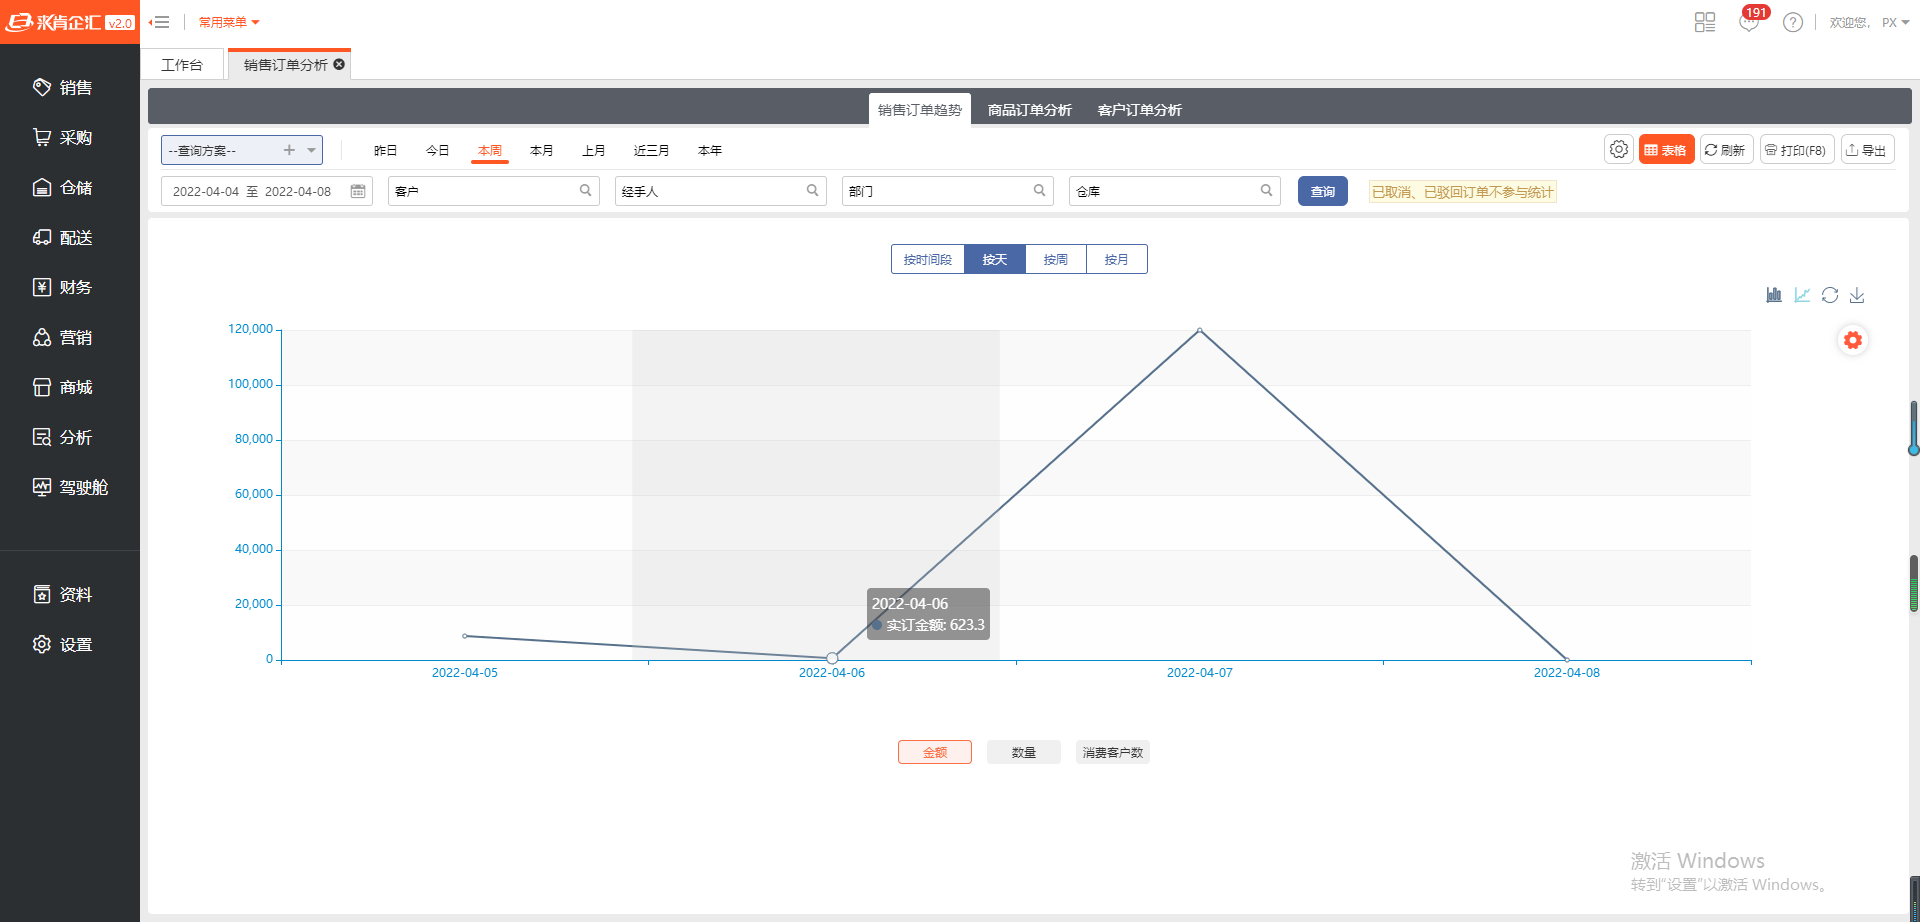Image resolution: width=1920 pixels, height=922 pixels.
Task: Open the PX user account dropdown
Action: point(1895,22)
